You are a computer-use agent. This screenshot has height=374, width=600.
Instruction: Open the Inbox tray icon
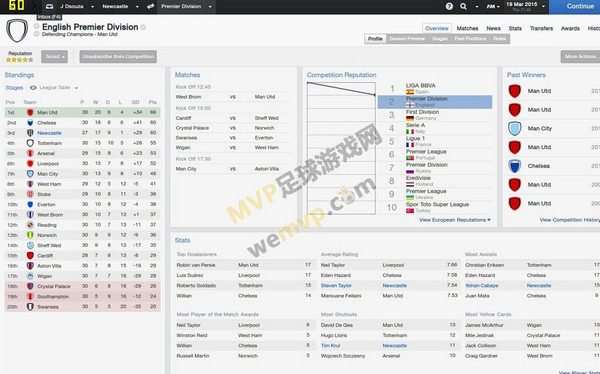pos(49,7)
